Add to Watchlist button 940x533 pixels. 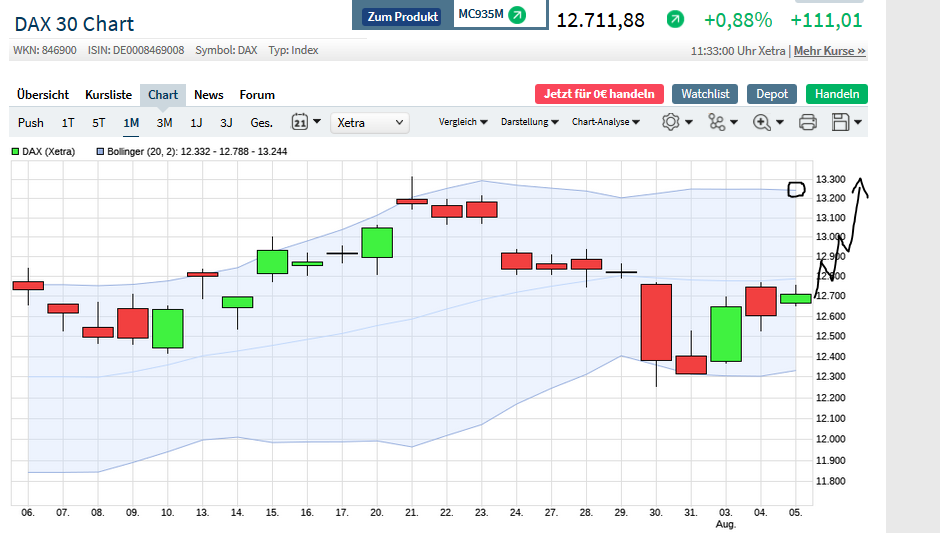[705, 94]
